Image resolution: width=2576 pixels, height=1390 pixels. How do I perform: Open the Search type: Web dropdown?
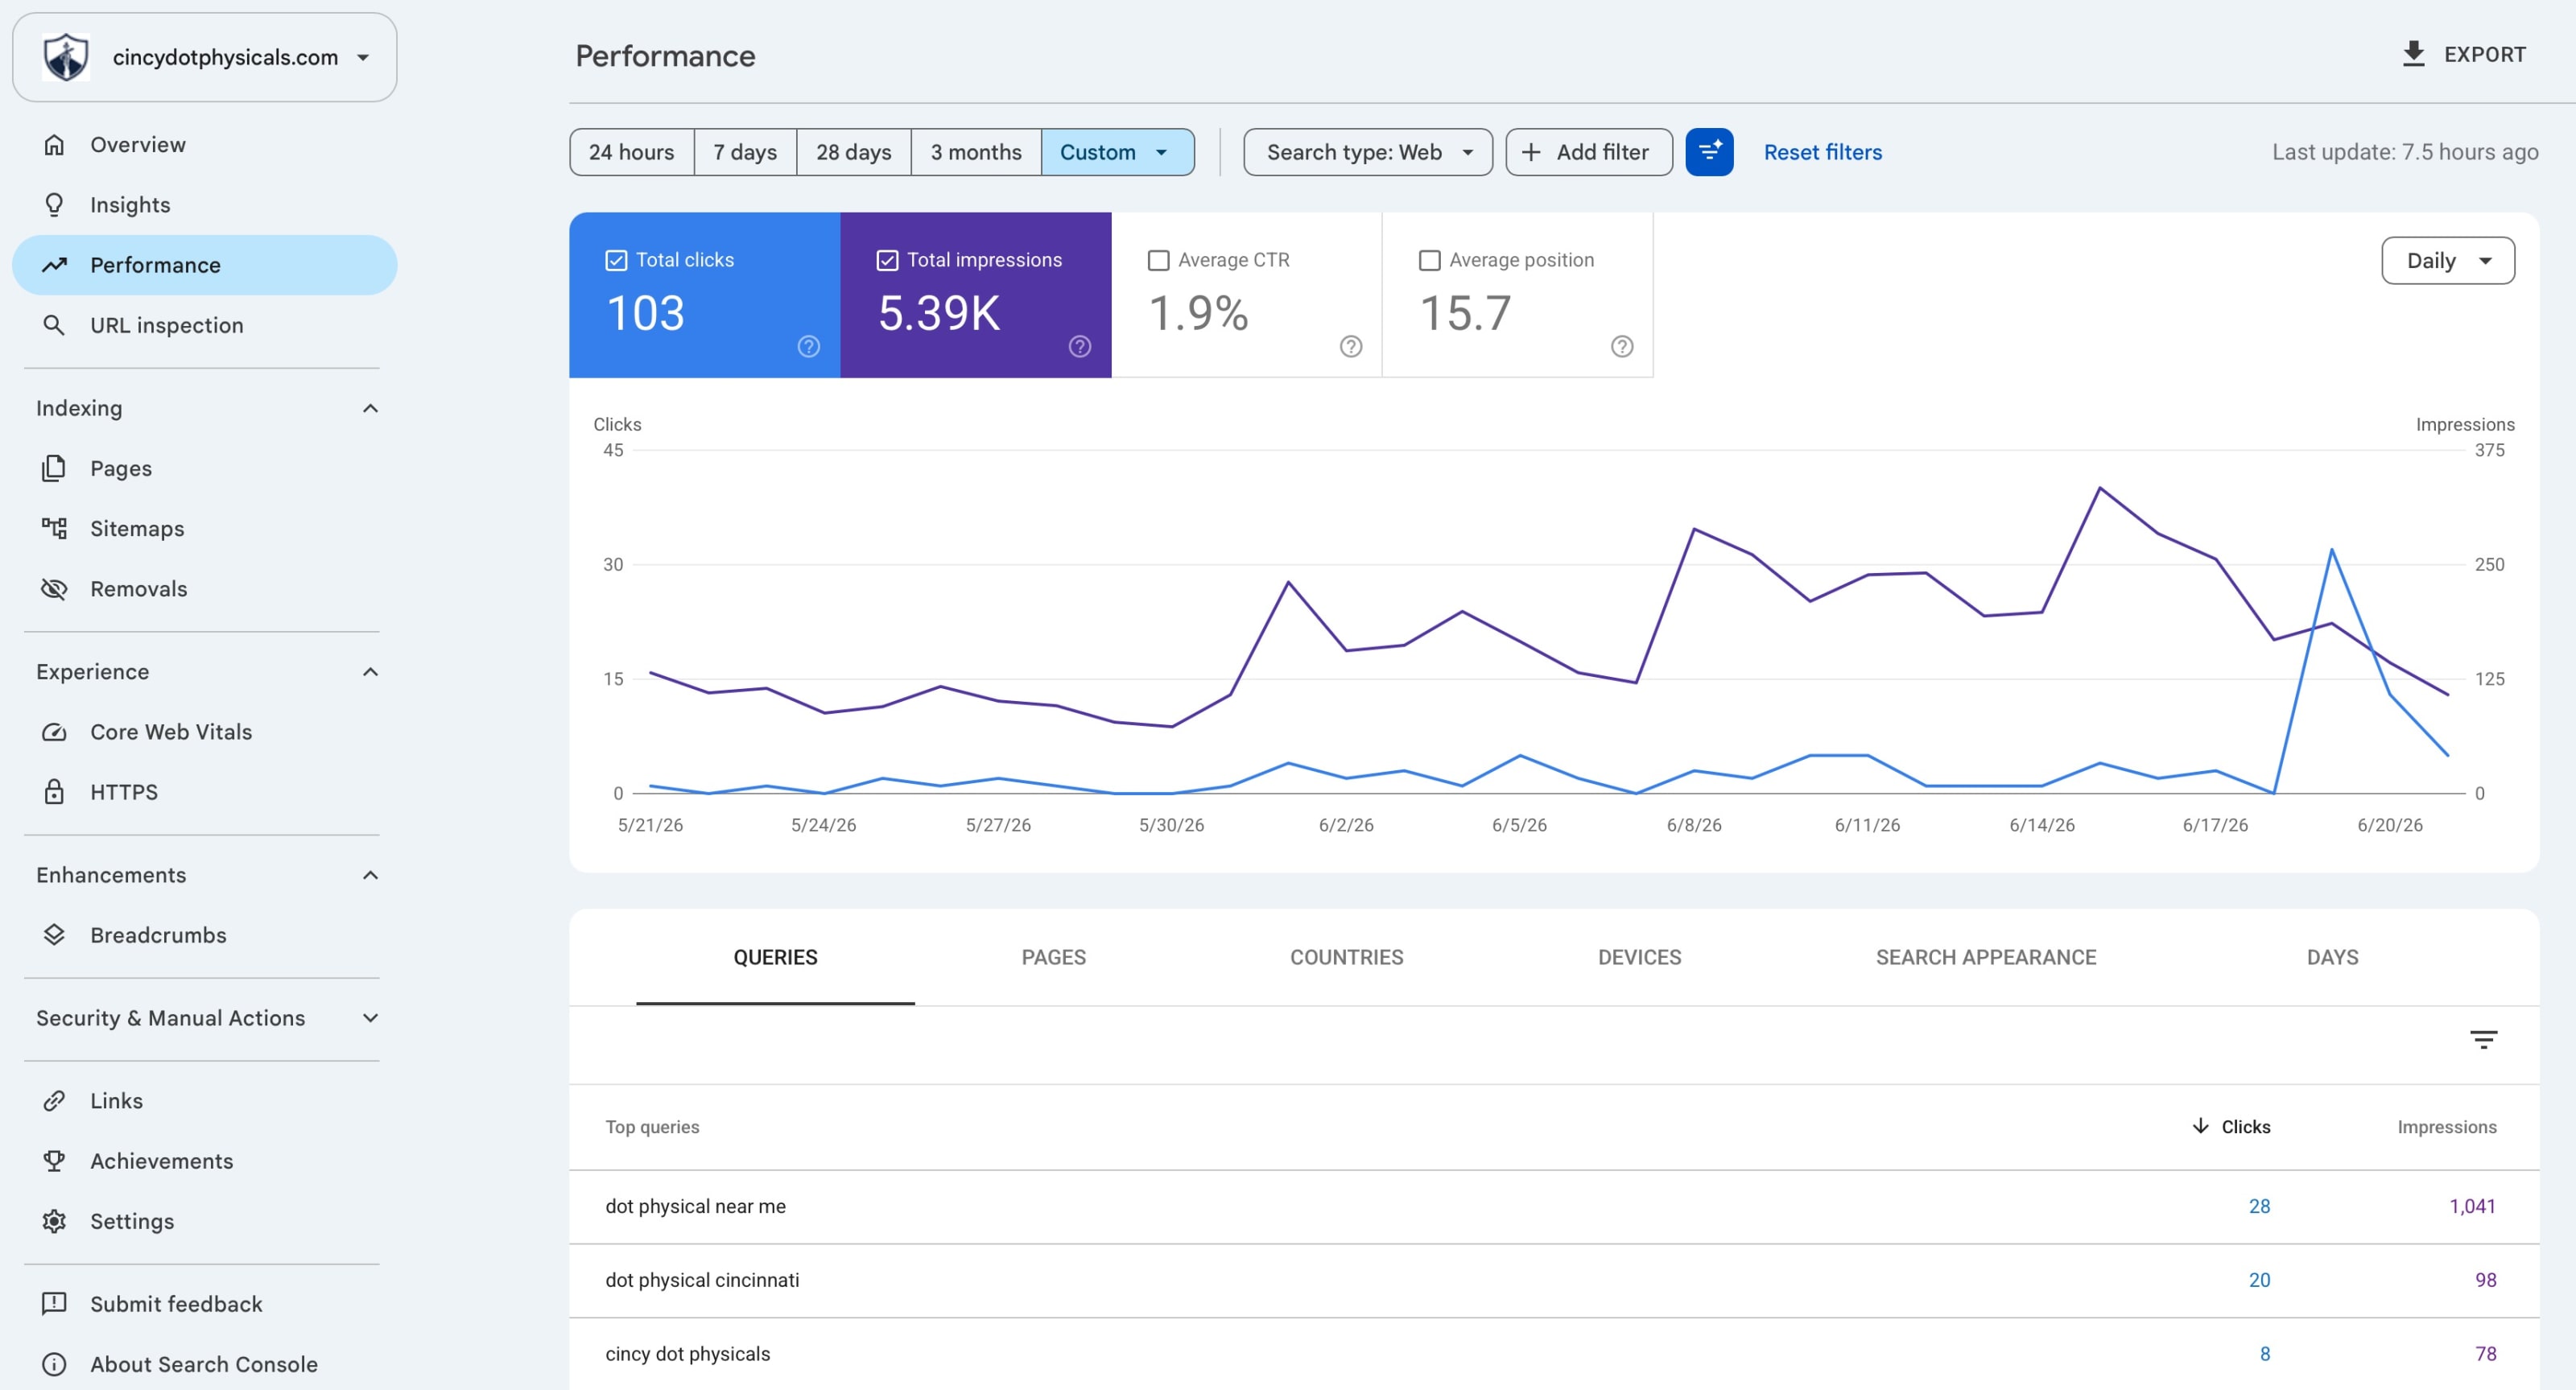[1368, 152]
